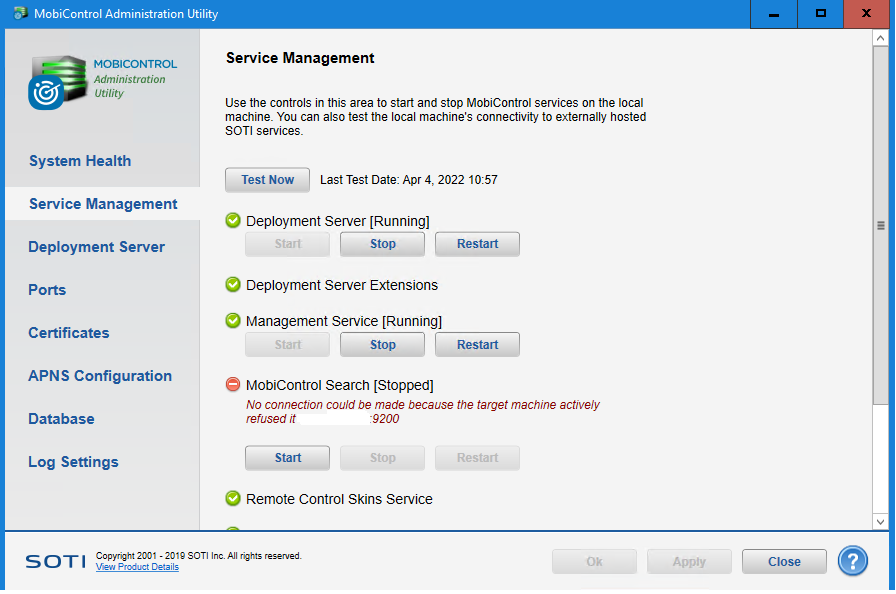Stop the Deployment Server service
The height and width of the screenshot is (594, 896).
click(382, 244)
